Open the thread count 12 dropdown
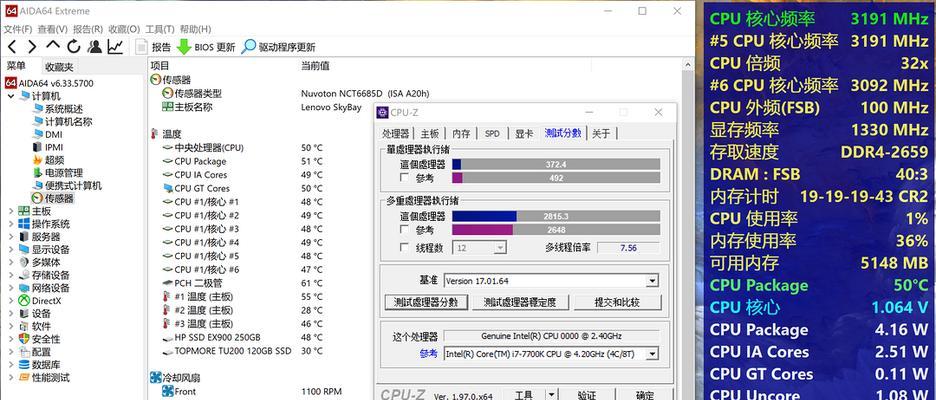Image resolution: width=936 pixels, height=400 pixels. [500, 247]
